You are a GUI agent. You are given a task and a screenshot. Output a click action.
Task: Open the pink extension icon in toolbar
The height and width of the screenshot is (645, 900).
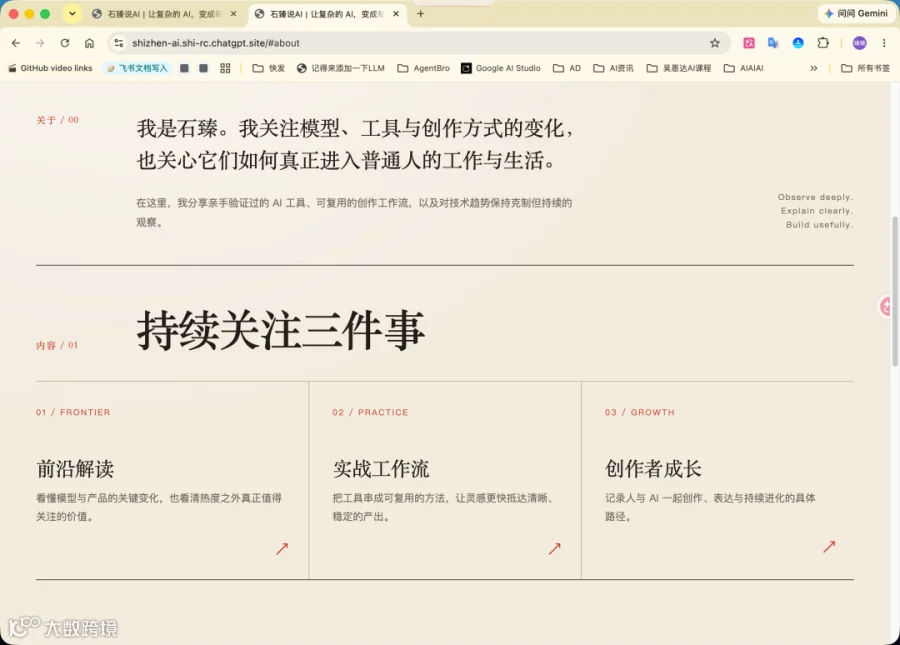[x=749, y=43]
